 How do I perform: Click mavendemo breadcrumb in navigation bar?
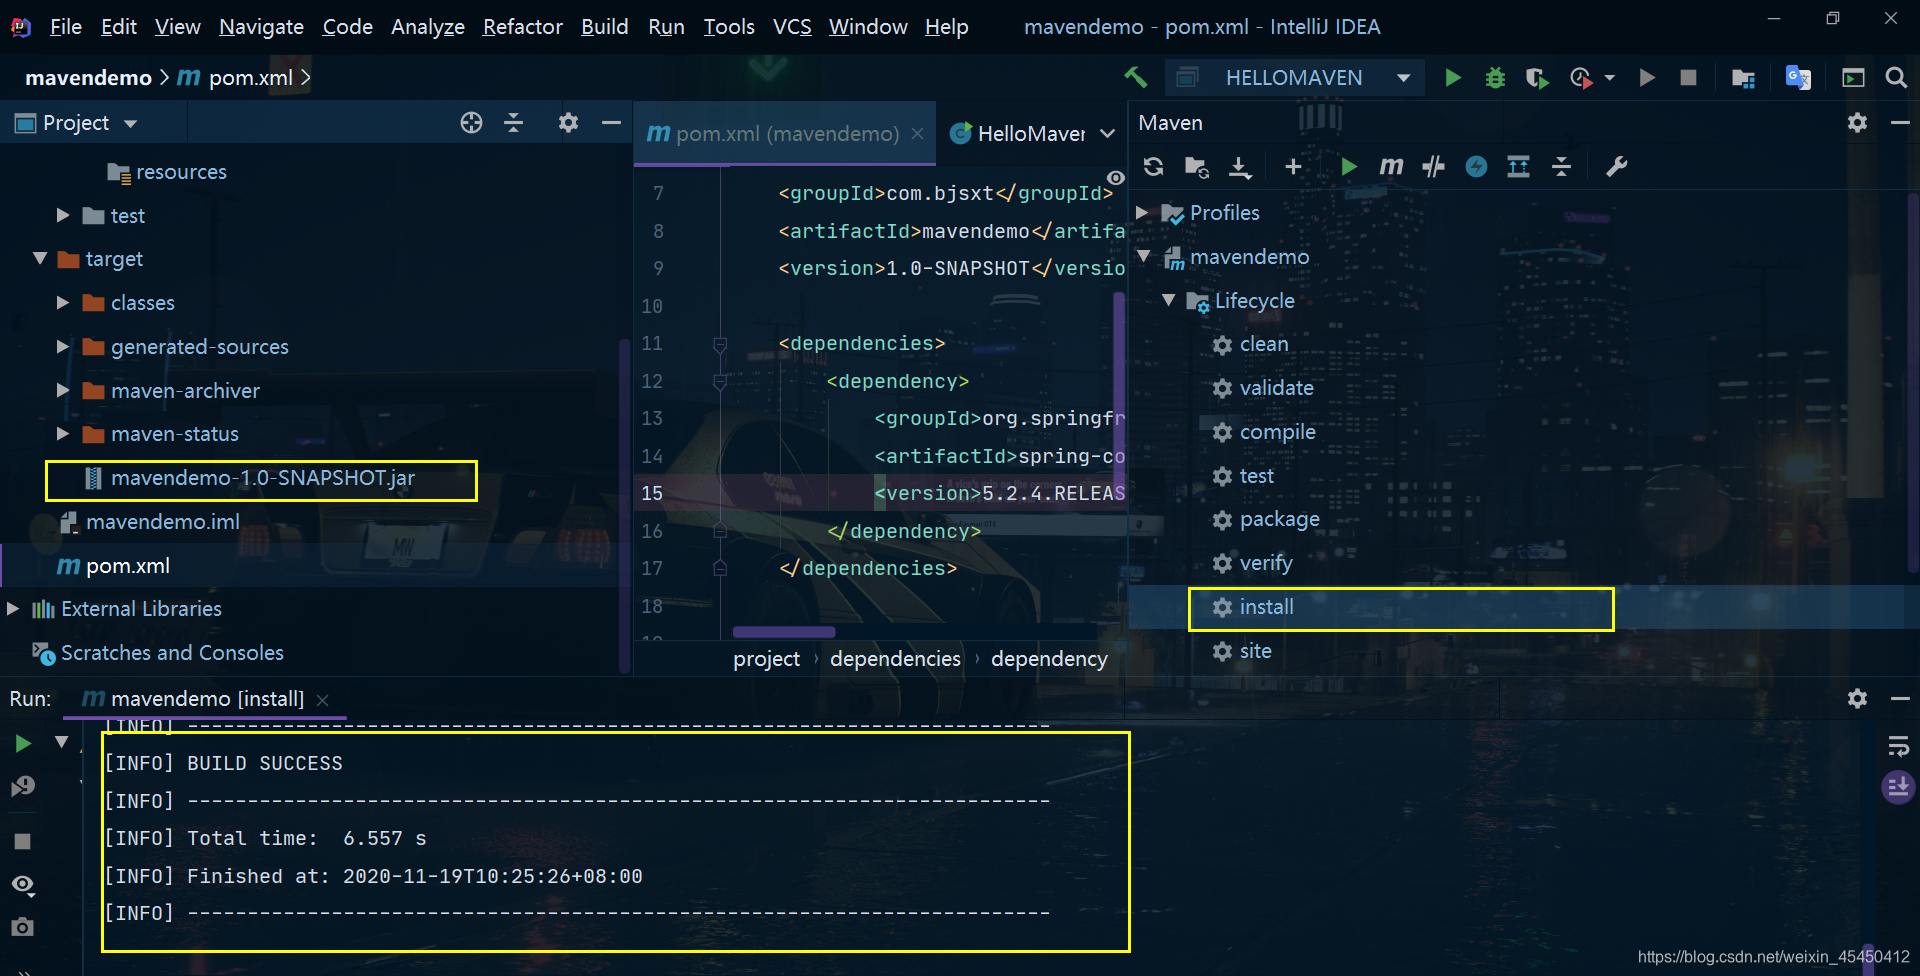88,78
